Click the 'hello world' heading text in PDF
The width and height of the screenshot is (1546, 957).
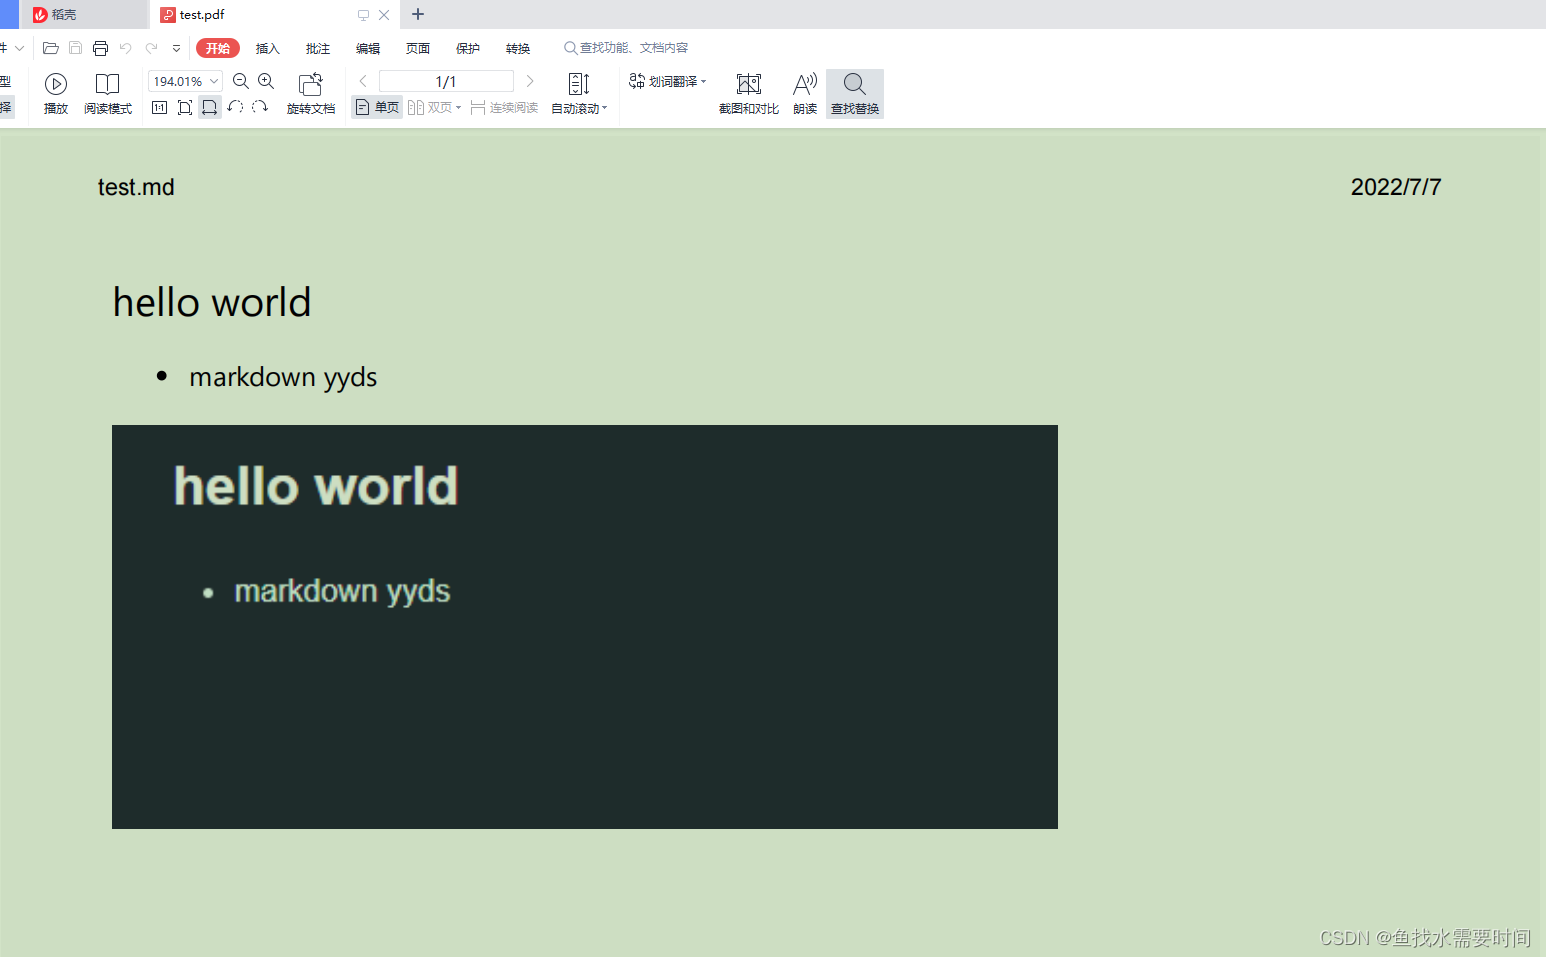(212, 302)
